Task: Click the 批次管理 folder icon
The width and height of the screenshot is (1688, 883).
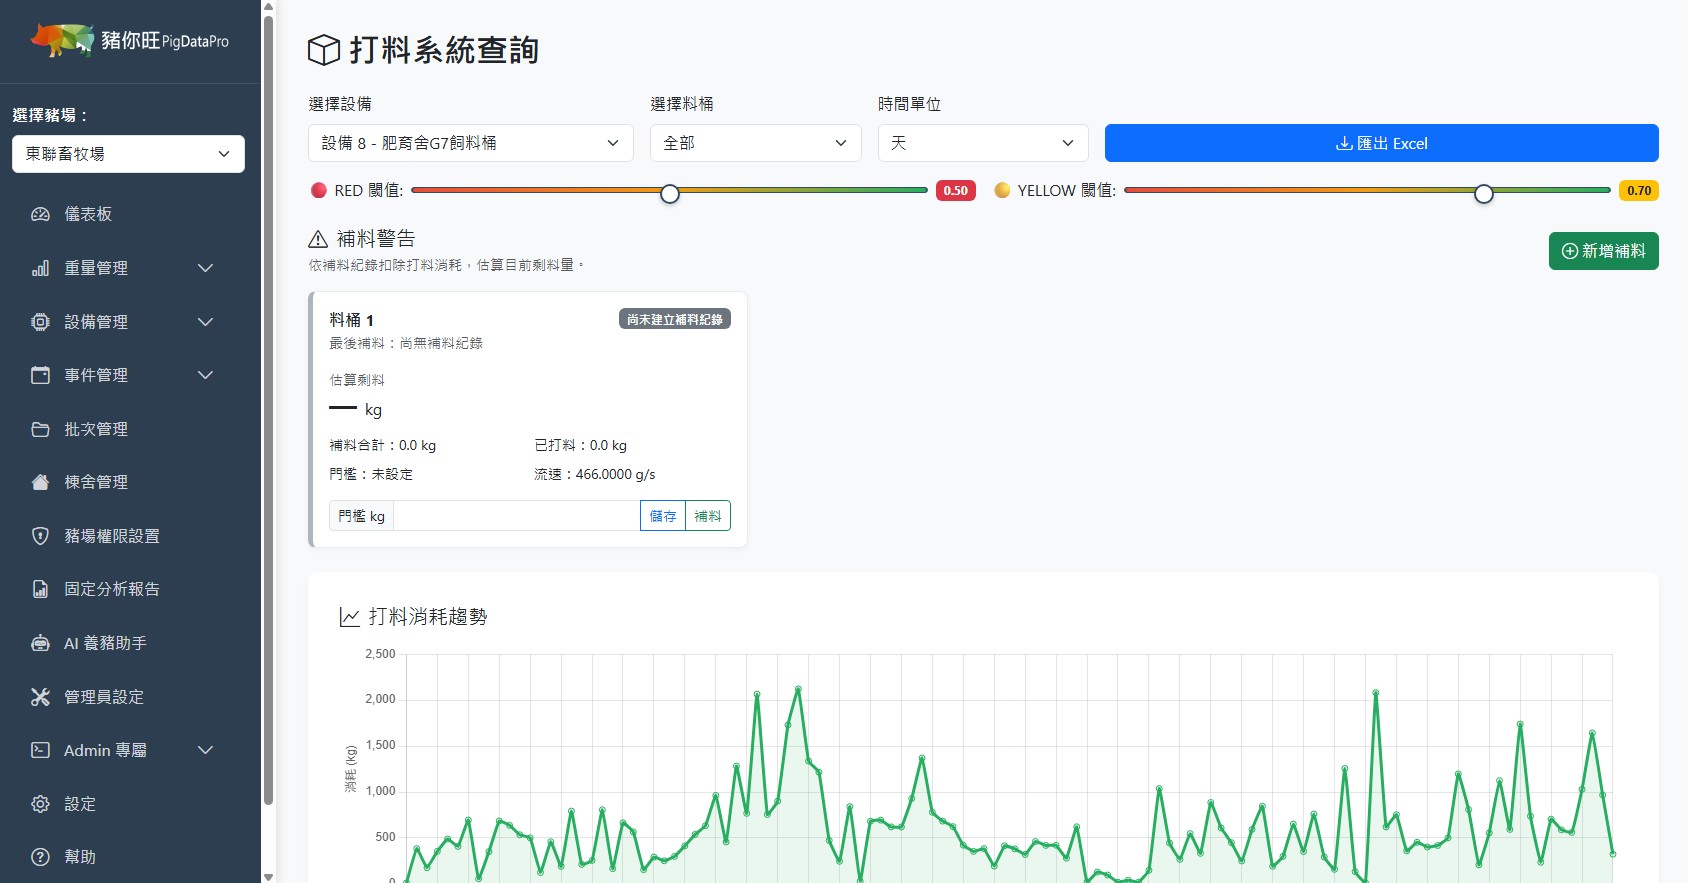Action: click(x=40, y=429)
